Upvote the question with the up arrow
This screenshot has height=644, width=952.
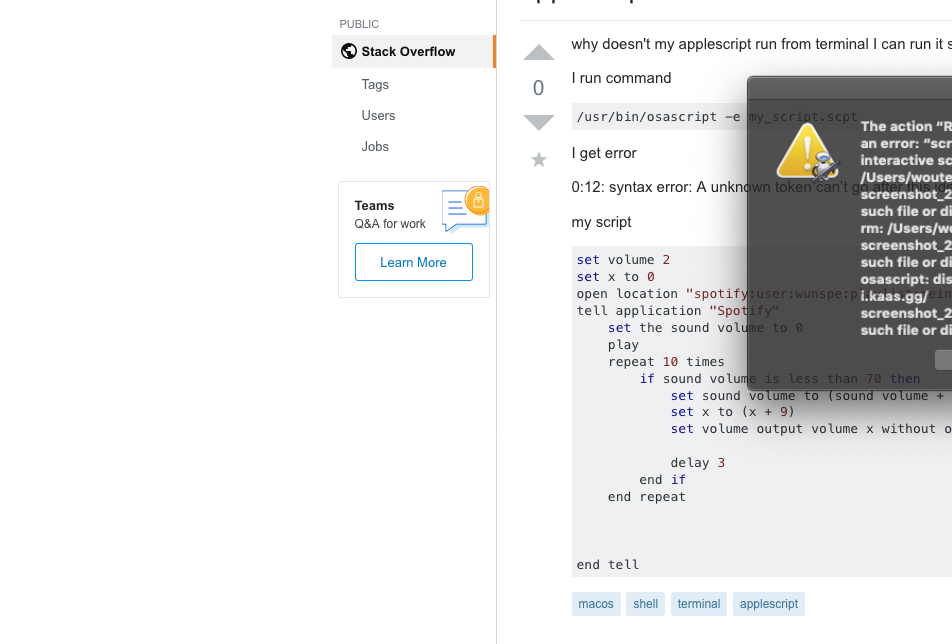(x=538, y=54)
